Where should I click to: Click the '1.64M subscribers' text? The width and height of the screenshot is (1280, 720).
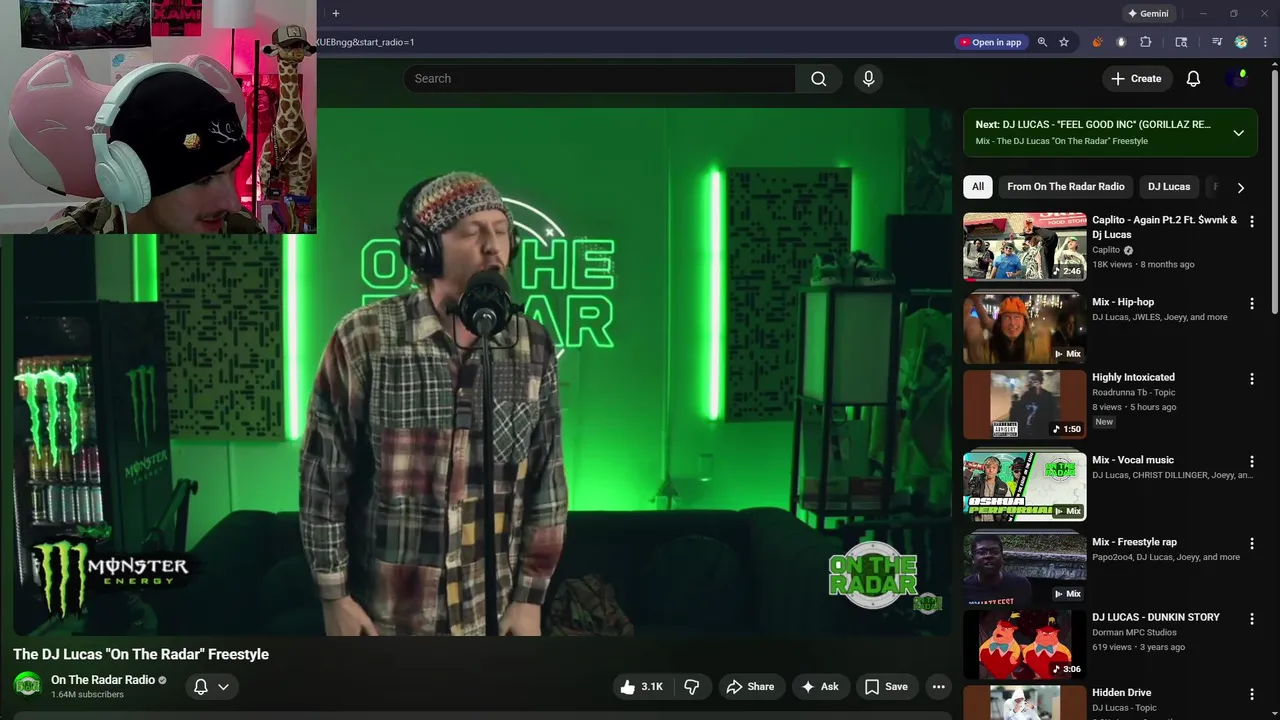(x=87, y=695)
